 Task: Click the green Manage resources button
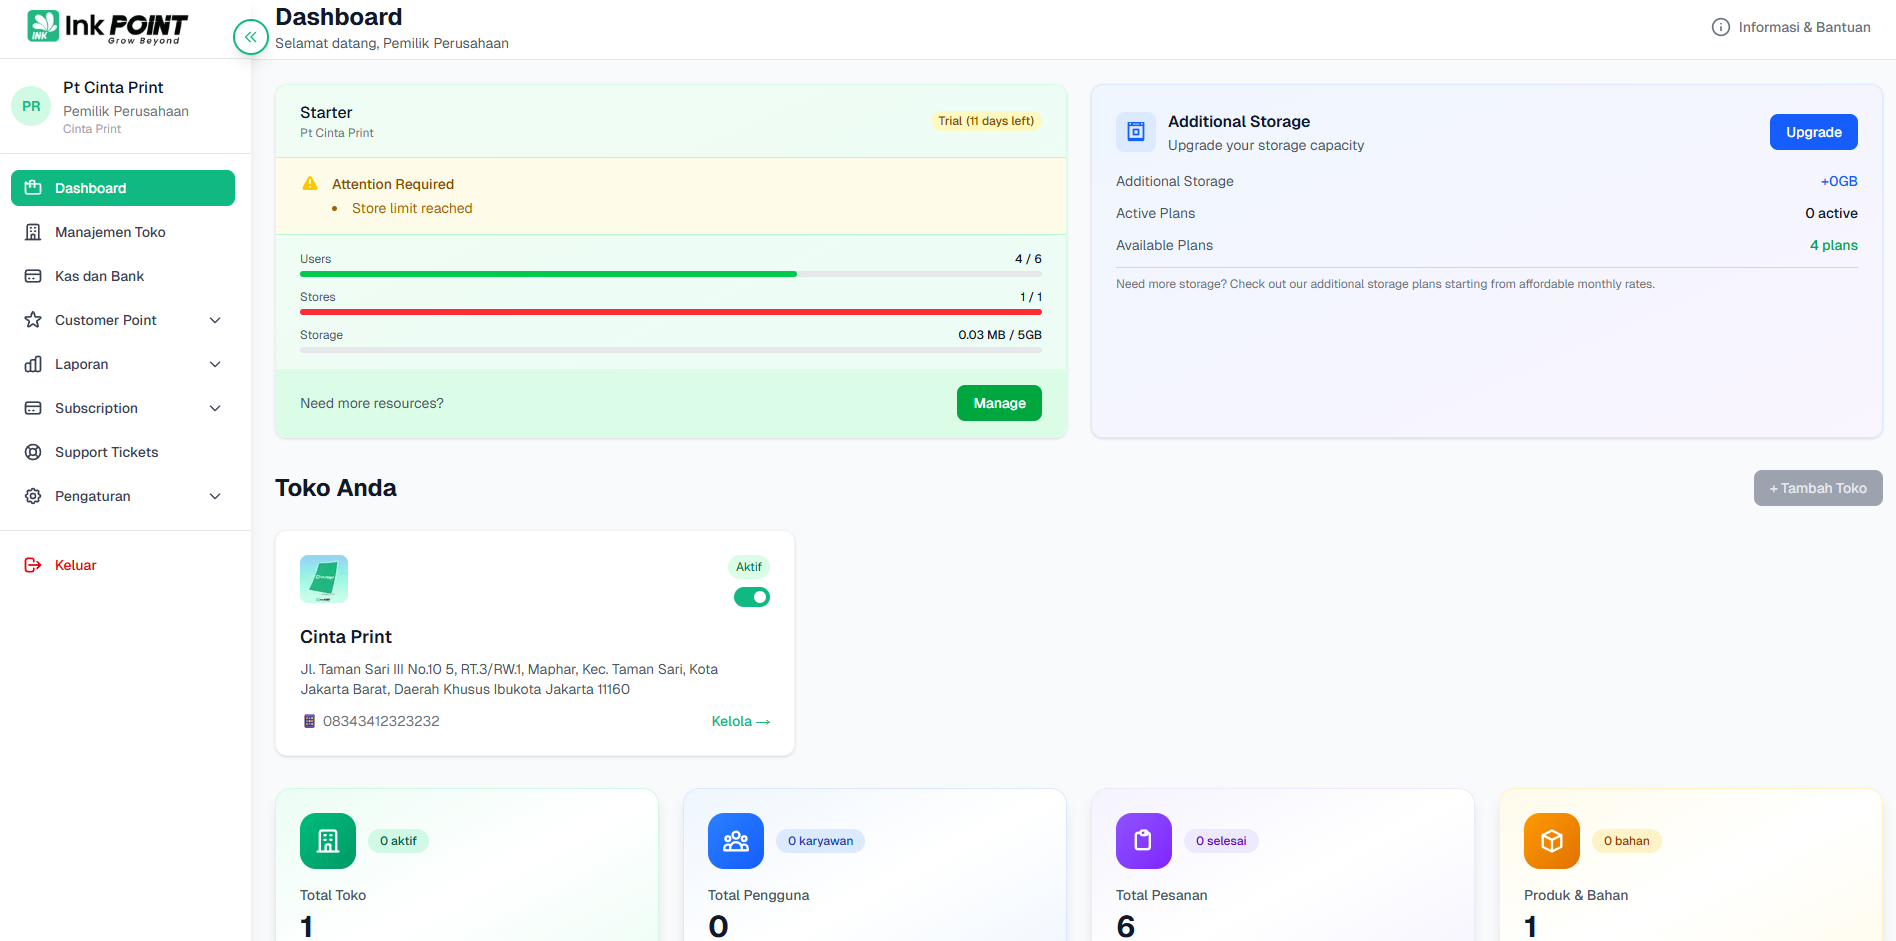point(998,403)
